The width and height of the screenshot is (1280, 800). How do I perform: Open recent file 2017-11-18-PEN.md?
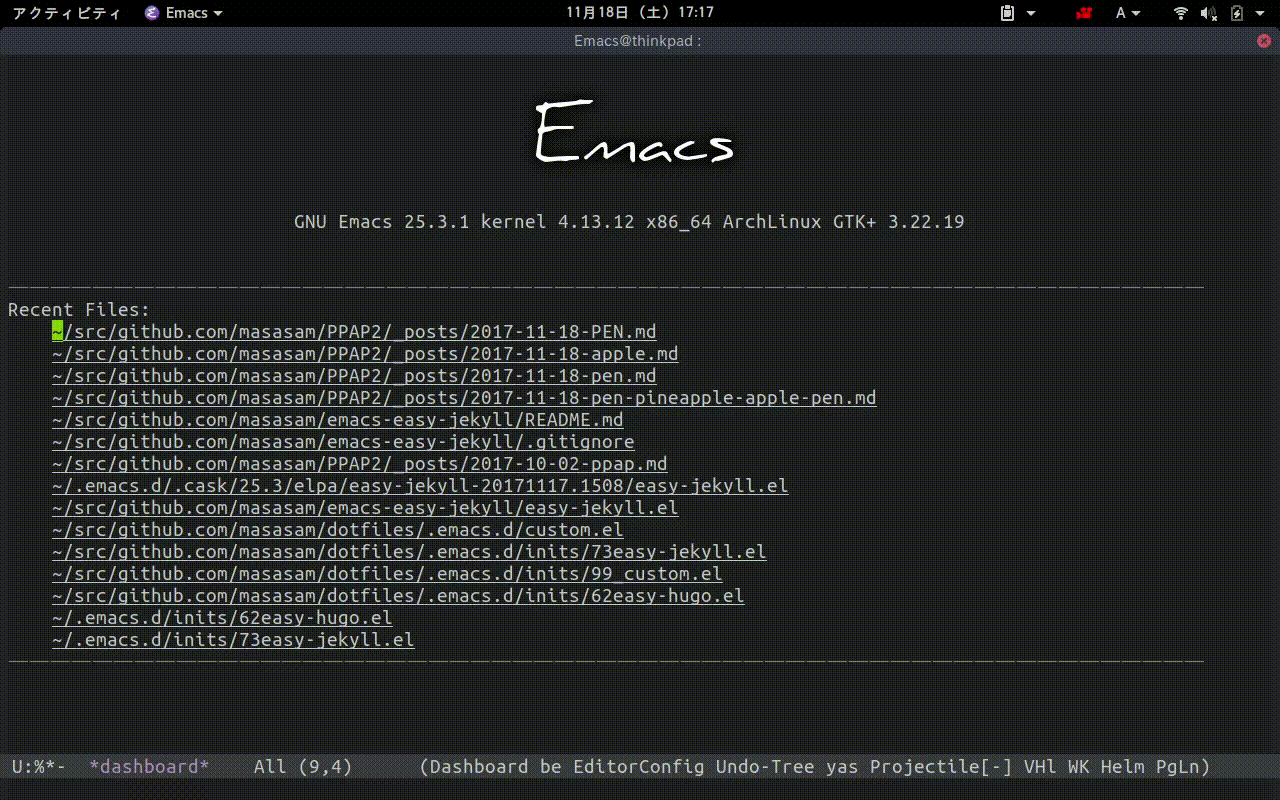pyautogui.click(x=354, y=332)
